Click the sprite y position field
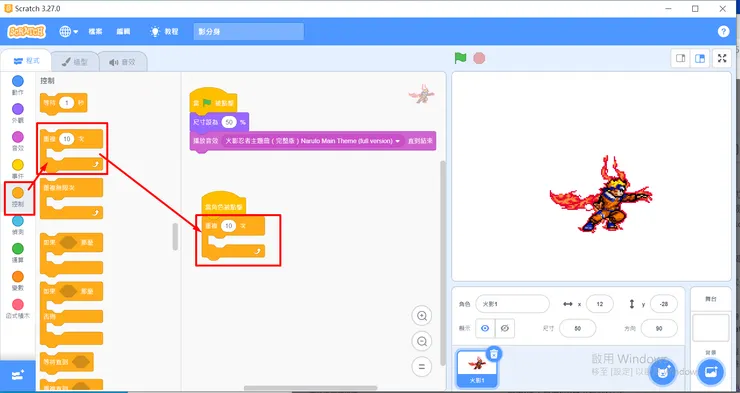 664,304
